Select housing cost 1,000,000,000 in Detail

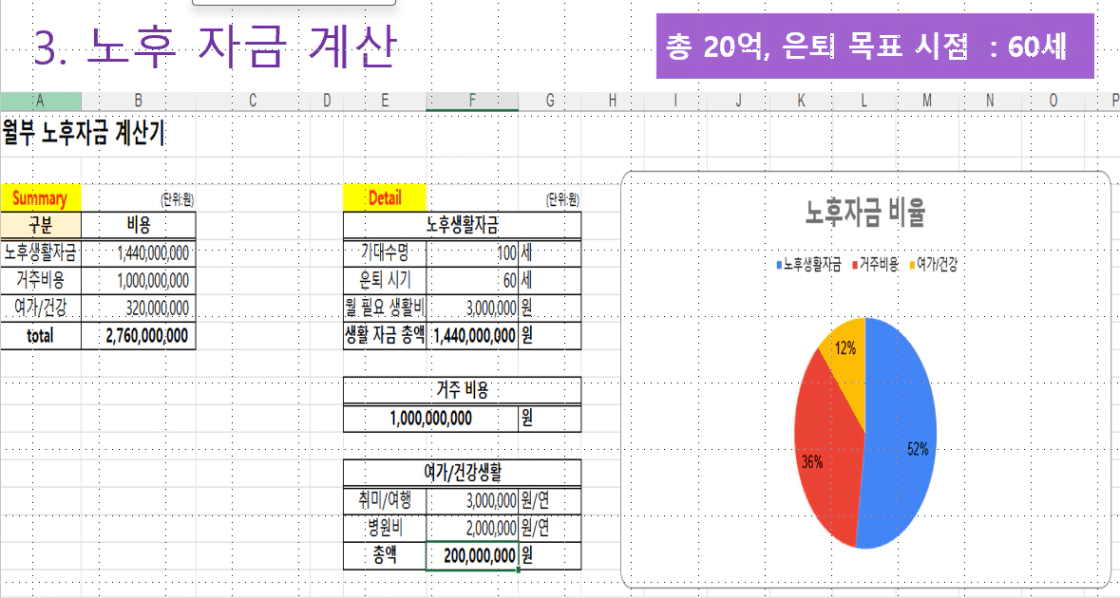click(431, 419)
